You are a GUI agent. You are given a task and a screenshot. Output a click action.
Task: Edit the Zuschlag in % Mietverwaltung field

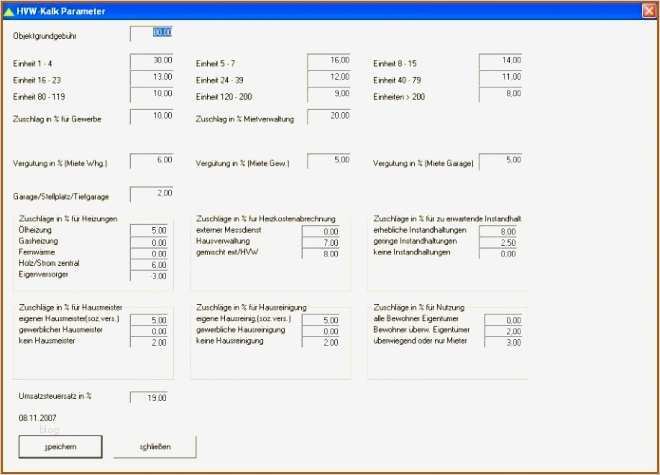[329, 117]
